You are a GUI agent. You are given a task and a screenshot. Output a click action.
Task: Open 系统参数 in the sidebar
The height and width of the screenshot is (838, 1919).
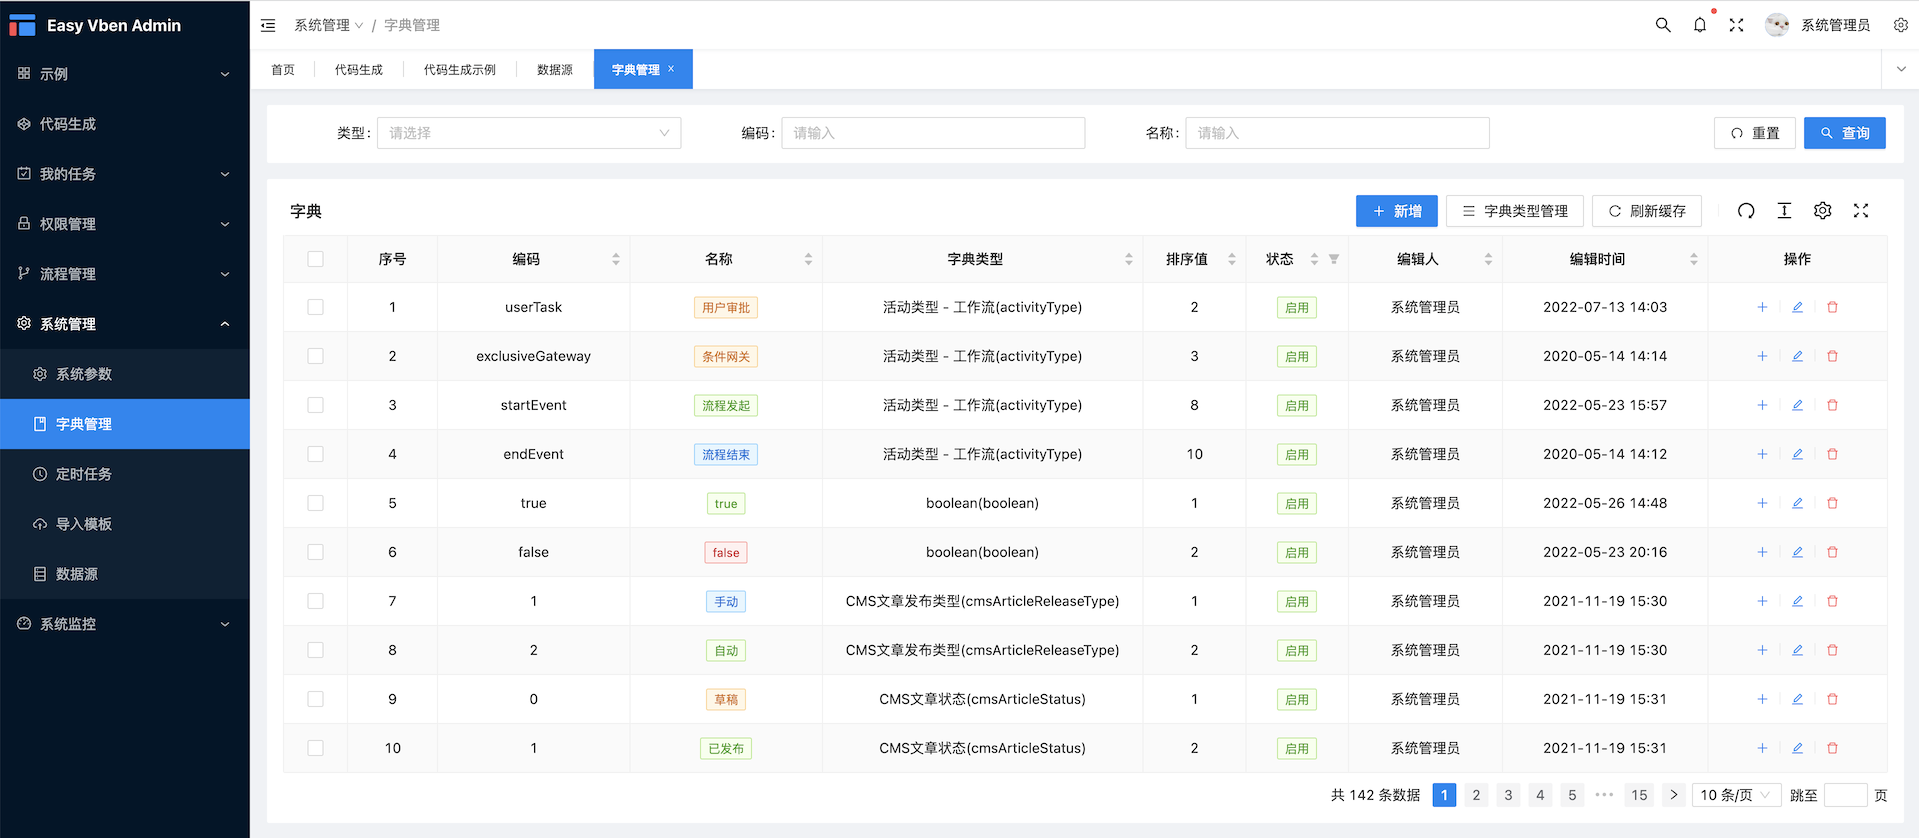point(125,374)
